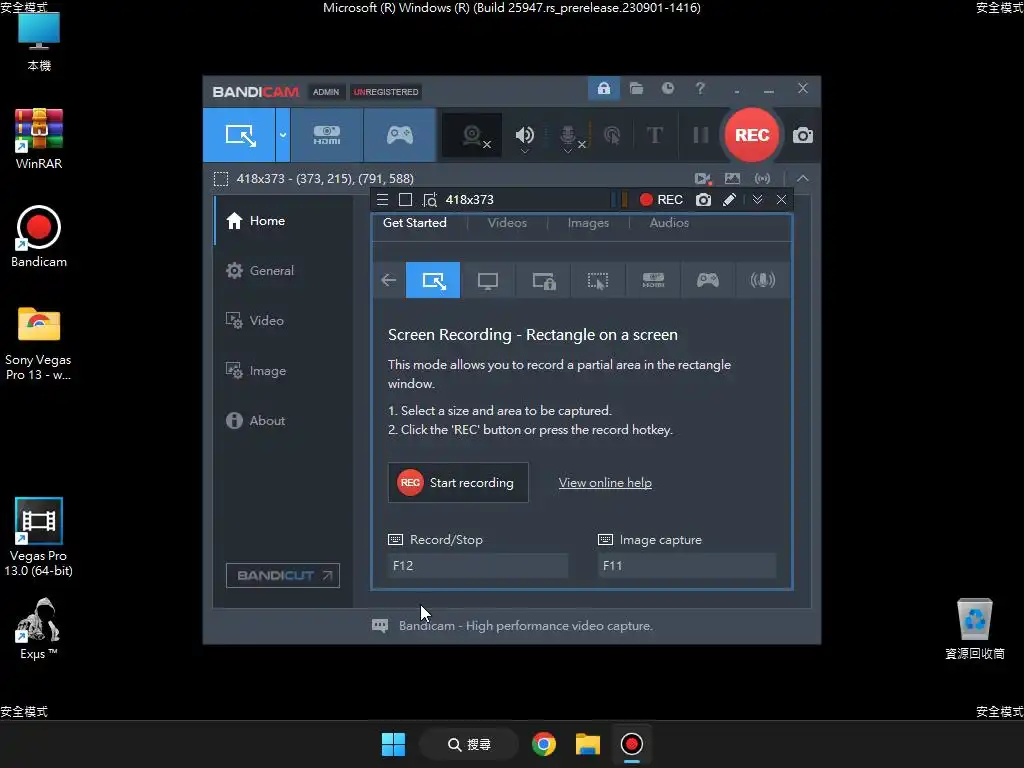1024x768 pixels.
Task: Open the BANDICUT link button
Action: tap(283, 575)
